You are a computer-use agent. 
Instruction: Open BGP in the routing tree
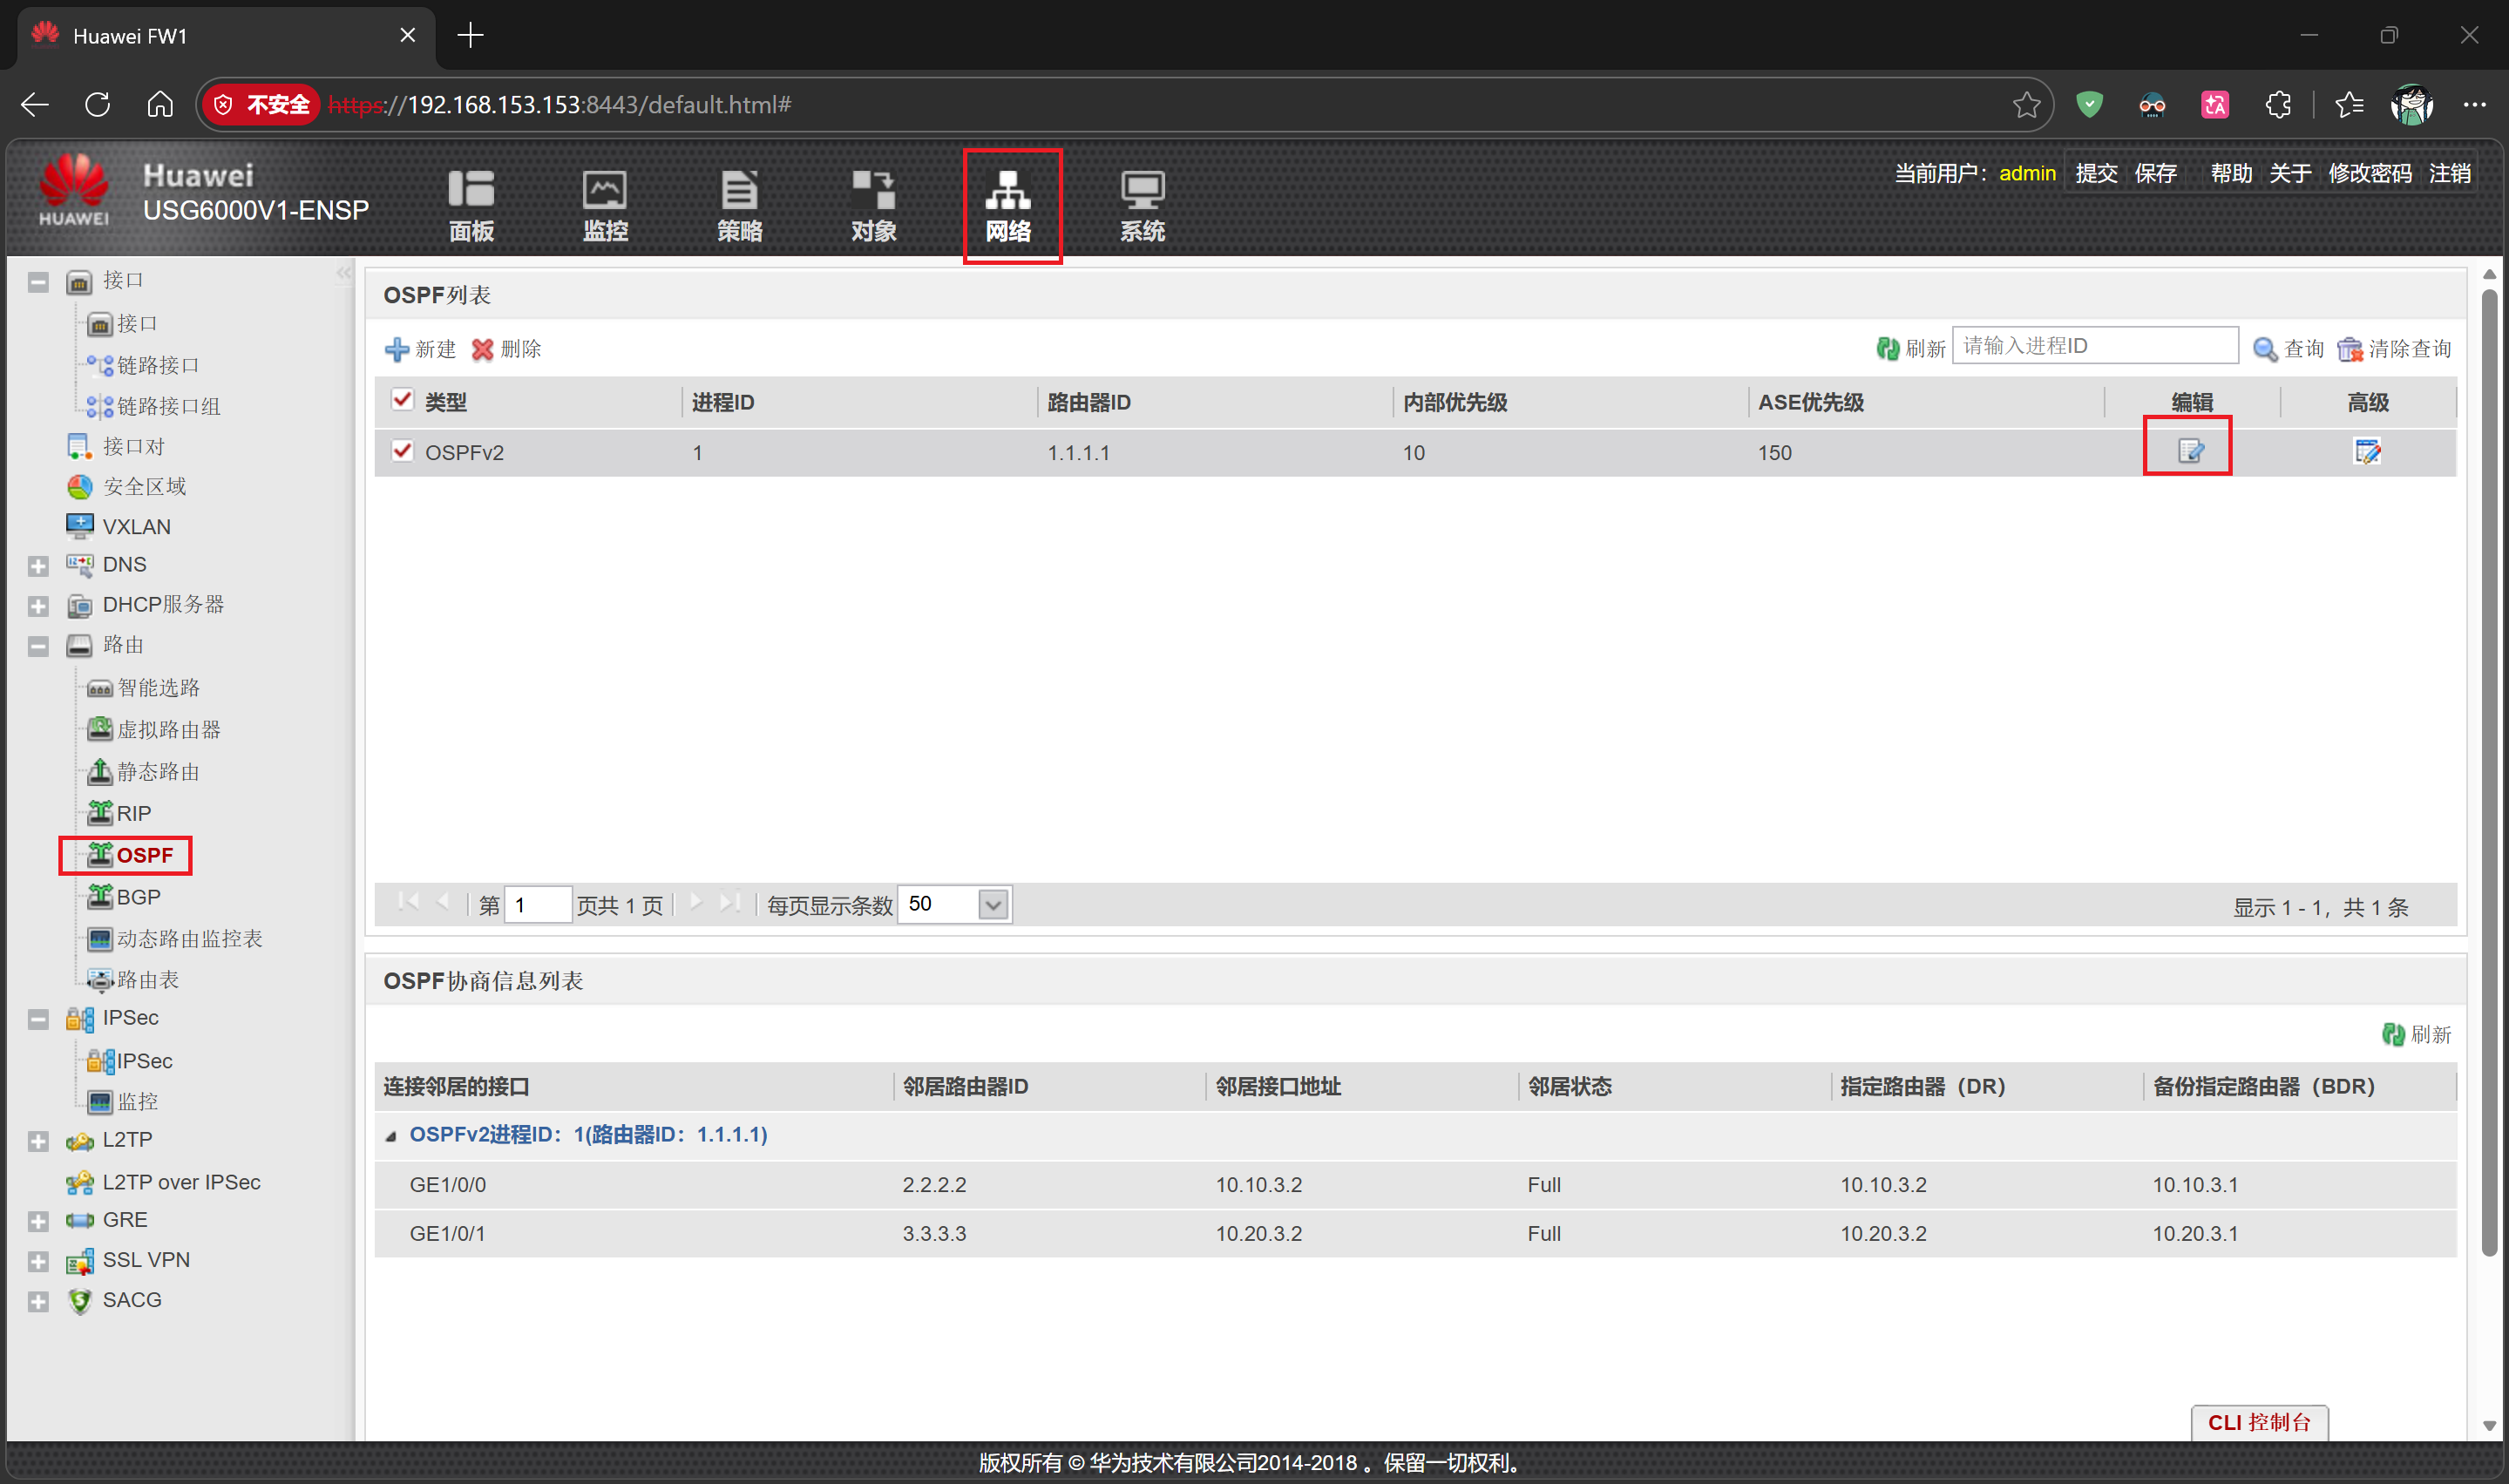click(x=138, y=897)
